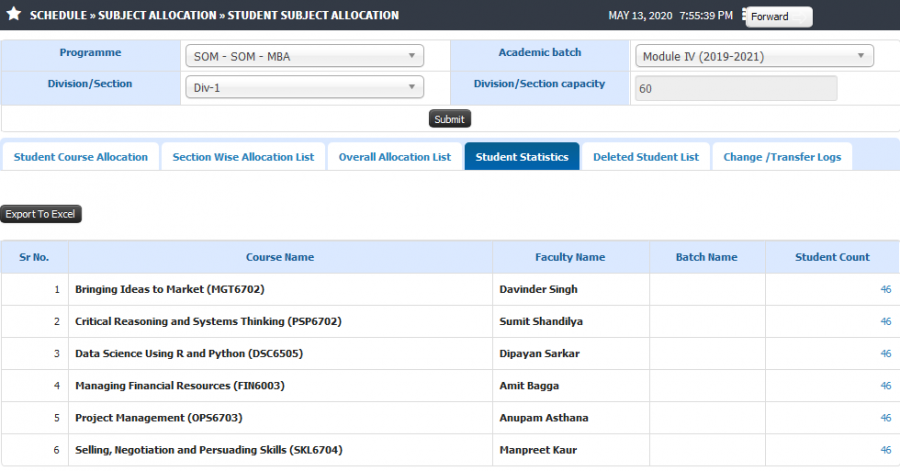Click the Academic batch label

click(x=540, y=52)
